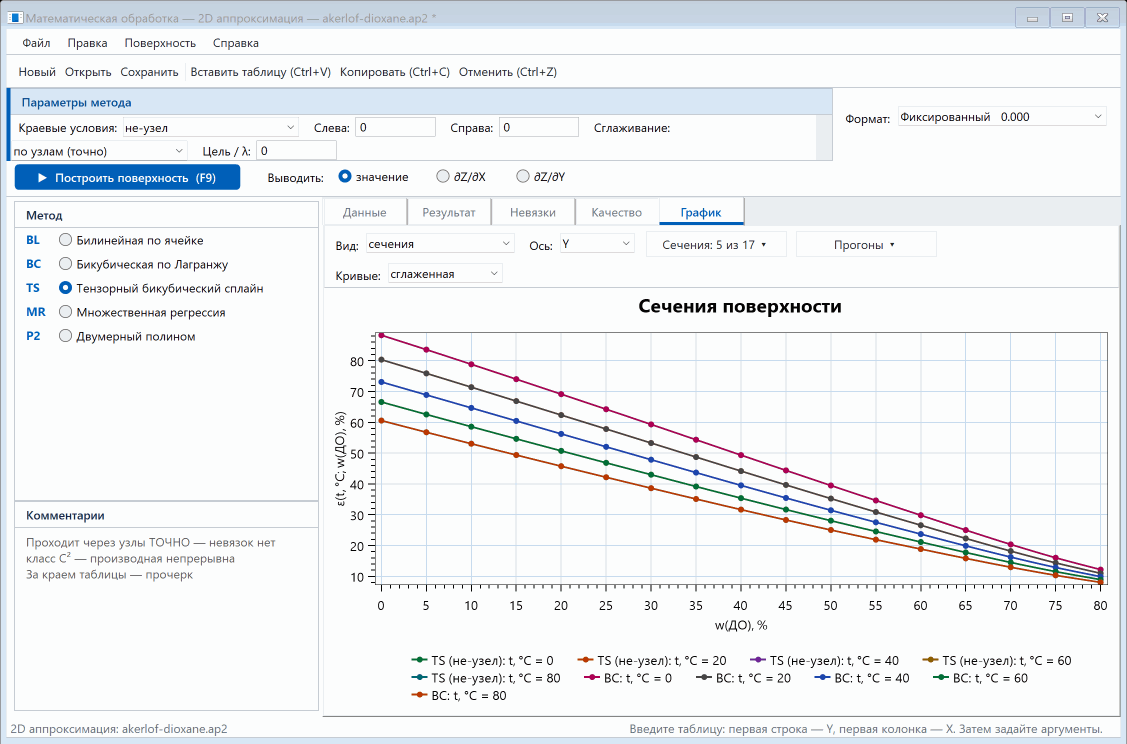Open the Краевые условия dropdown
The image size is (1127, 744).
coord(211,128)
